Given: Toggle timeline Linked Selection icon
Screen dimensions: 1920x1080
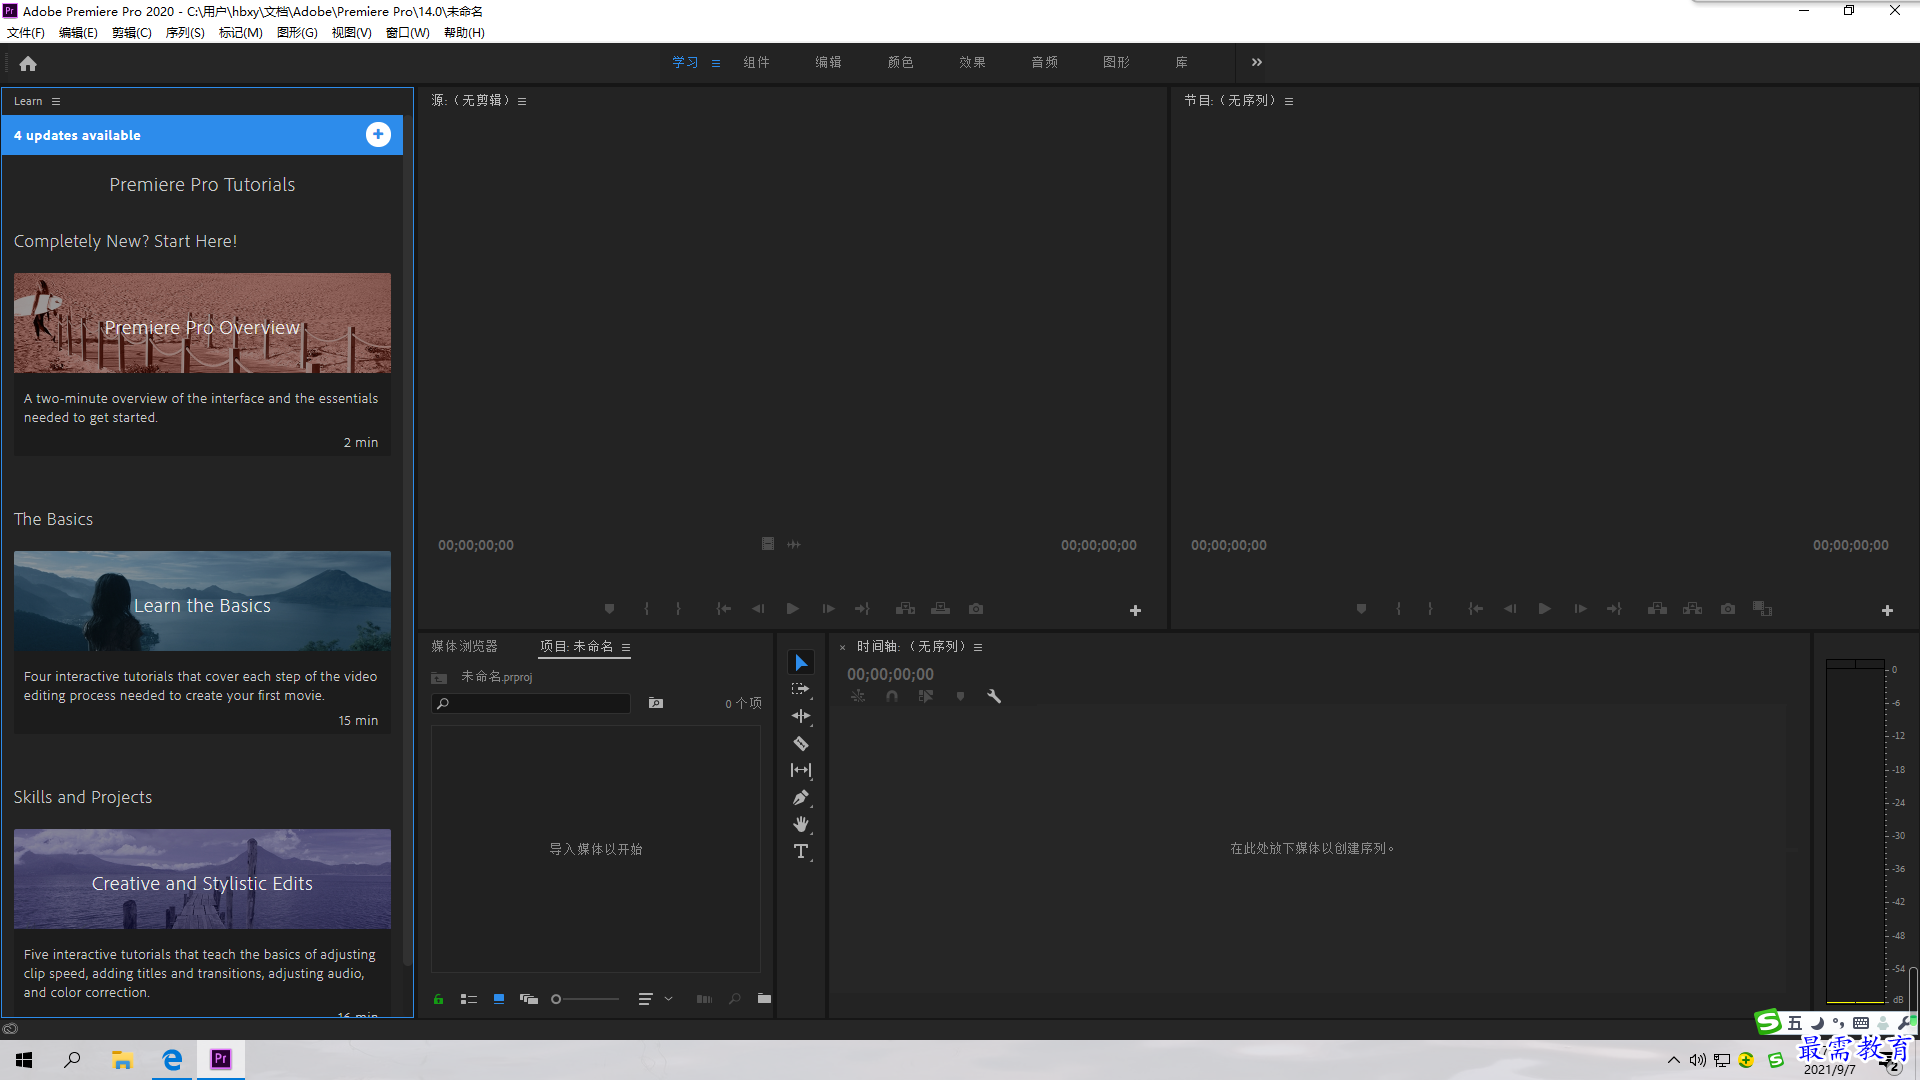Looking at the screenshot, I should (926, 696).
